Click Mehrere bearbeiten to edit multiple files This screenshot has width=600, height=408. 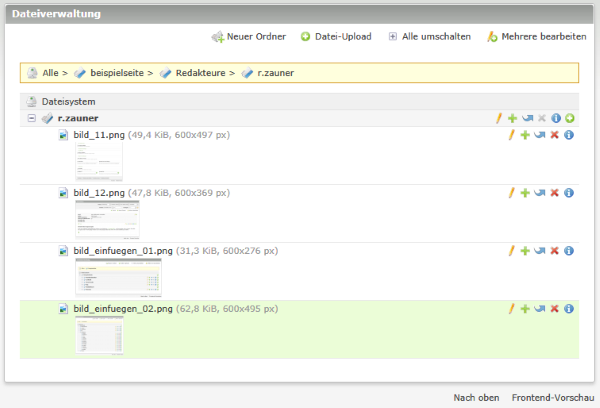(x=536, y=37)
